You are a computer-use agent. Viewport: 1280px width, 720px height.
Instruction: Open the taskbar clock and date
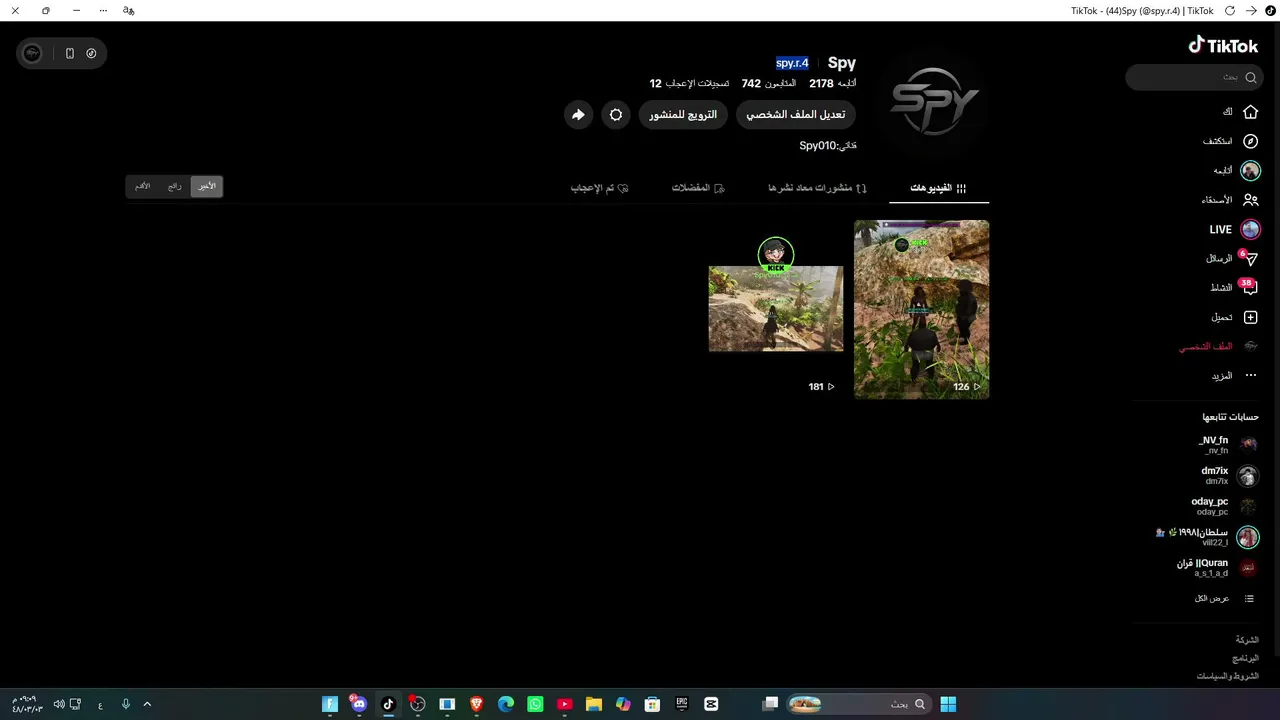26,704
